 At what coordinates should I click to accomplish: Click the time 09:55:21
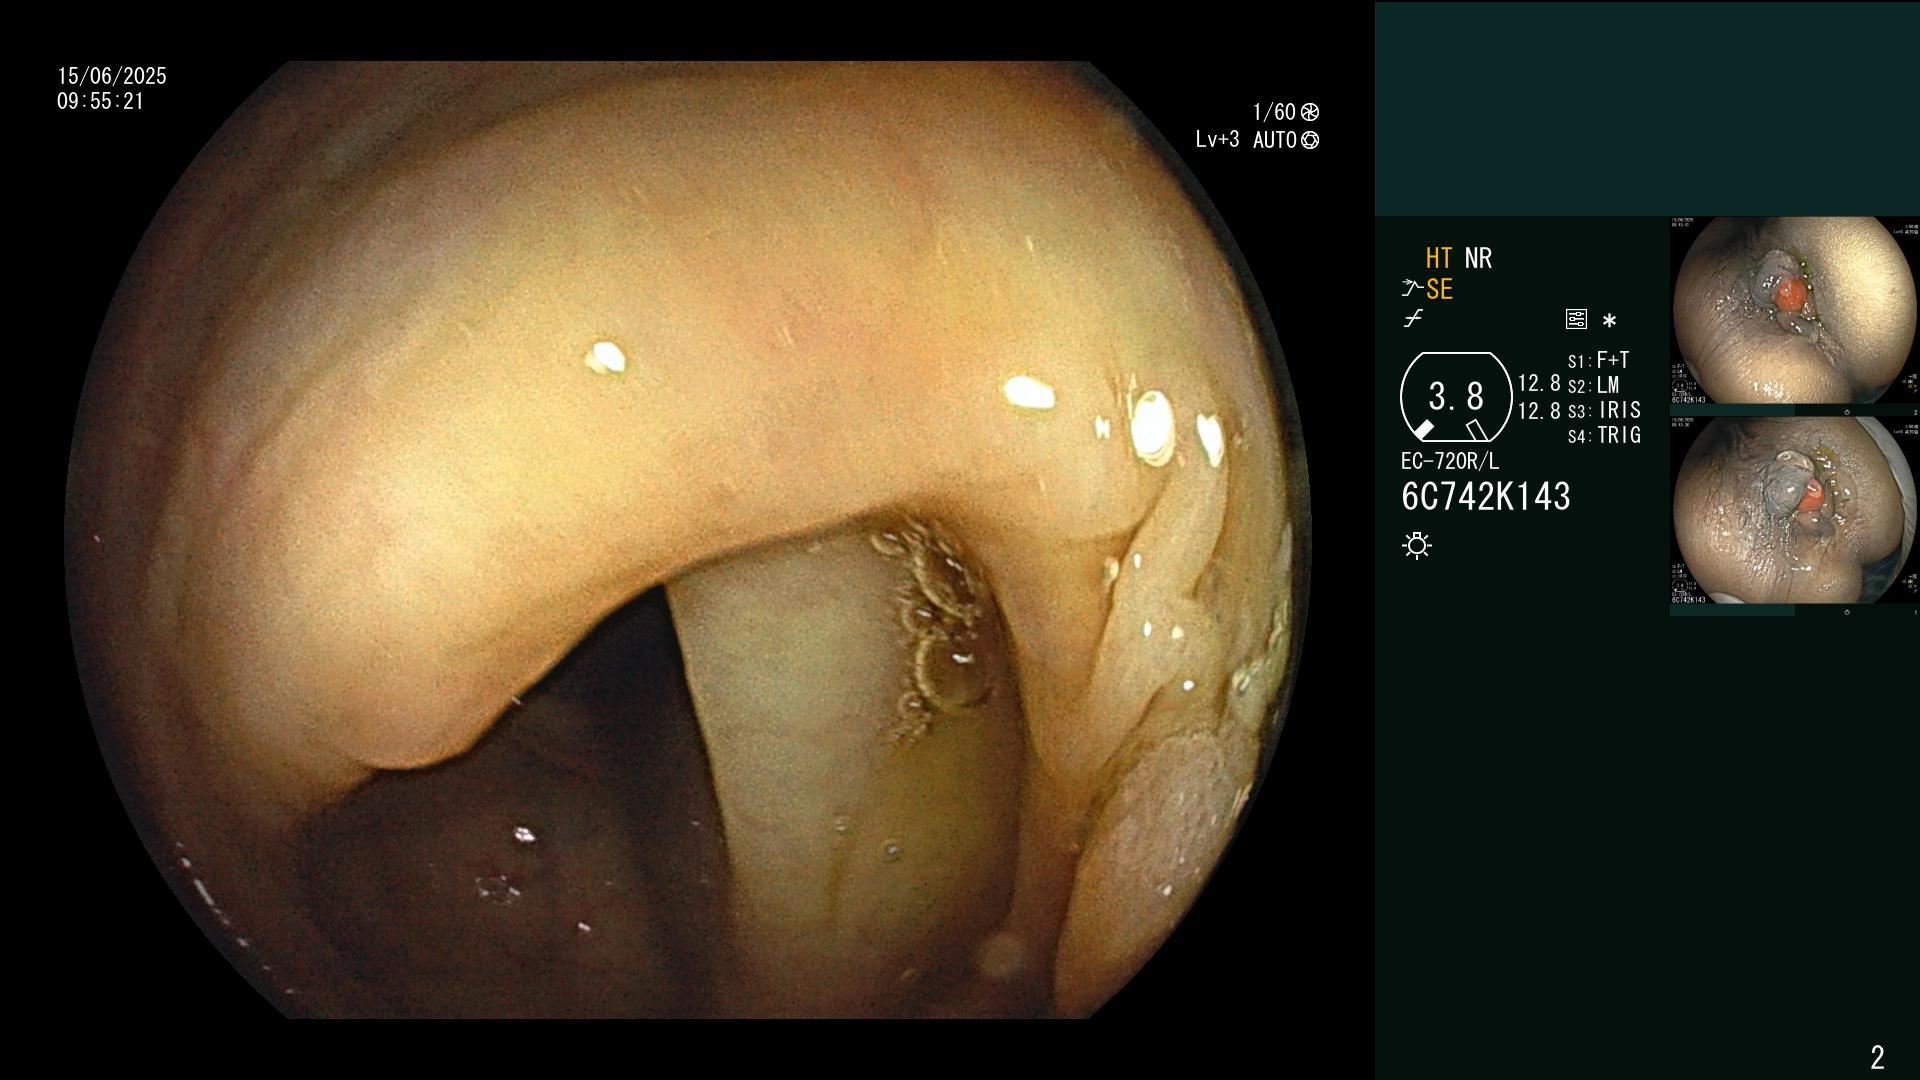click(x=101, y=101)
